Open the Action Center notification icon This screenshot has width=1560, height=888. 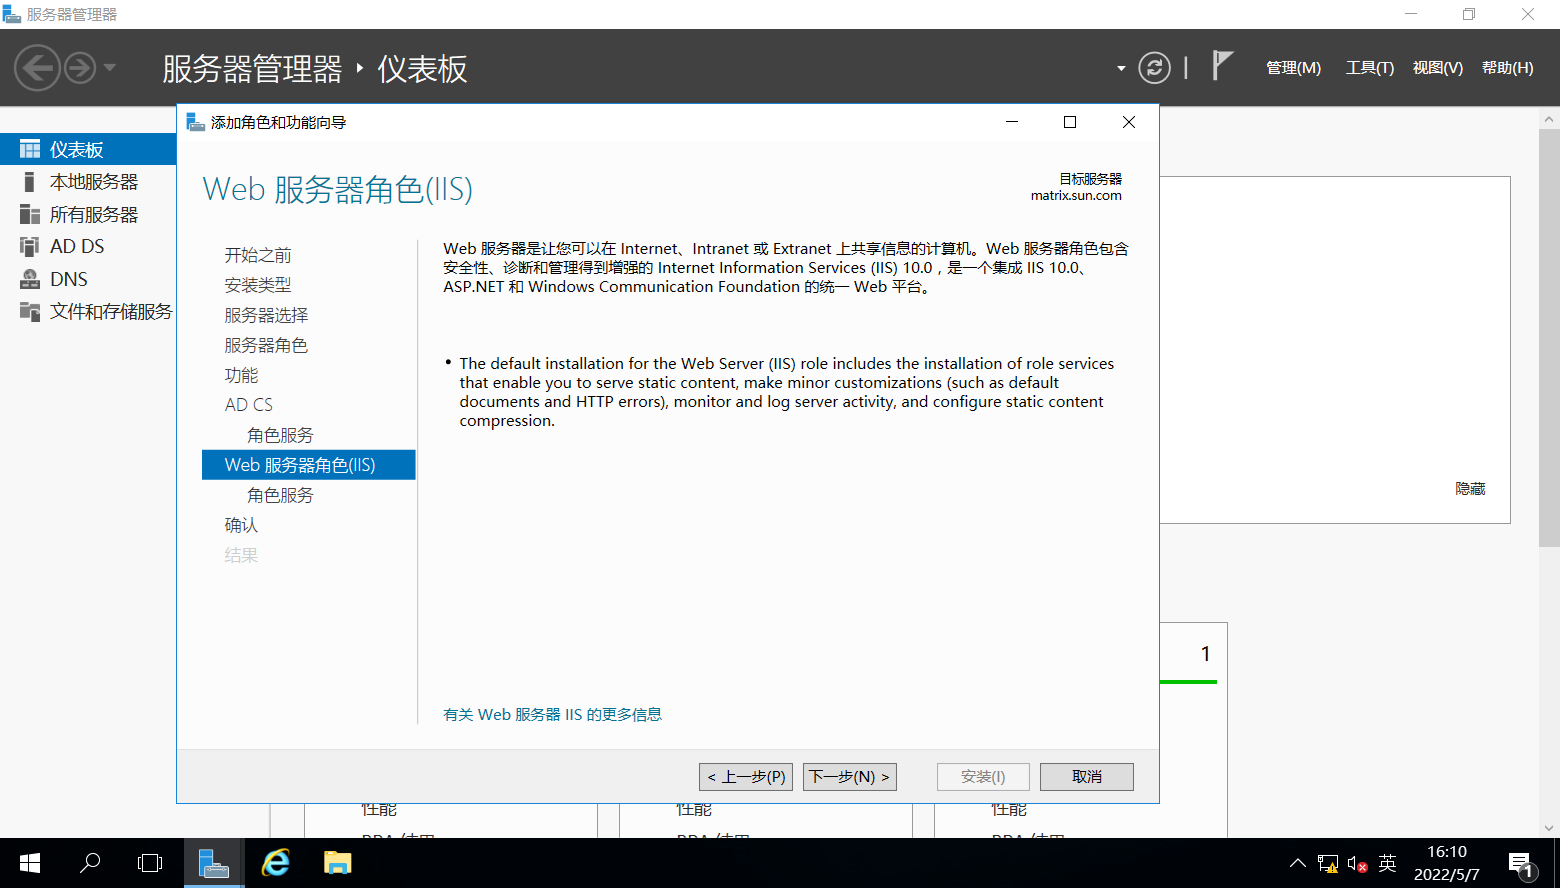point(1521,865)
